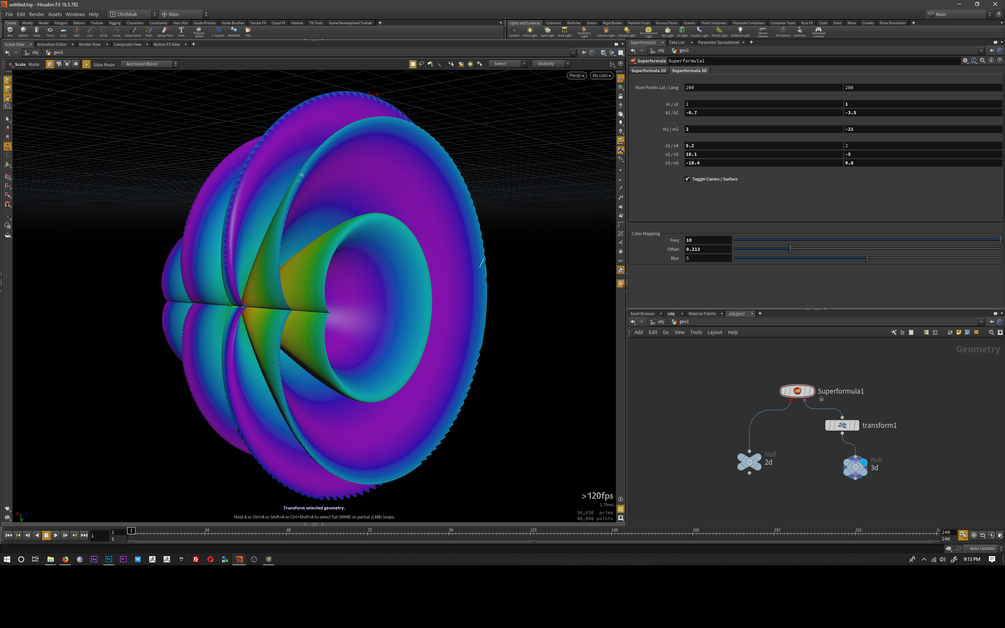The width and height of the screenshot is (1005, 628).
Task: Click the Windows Start button
Action: tap(7, 559)
